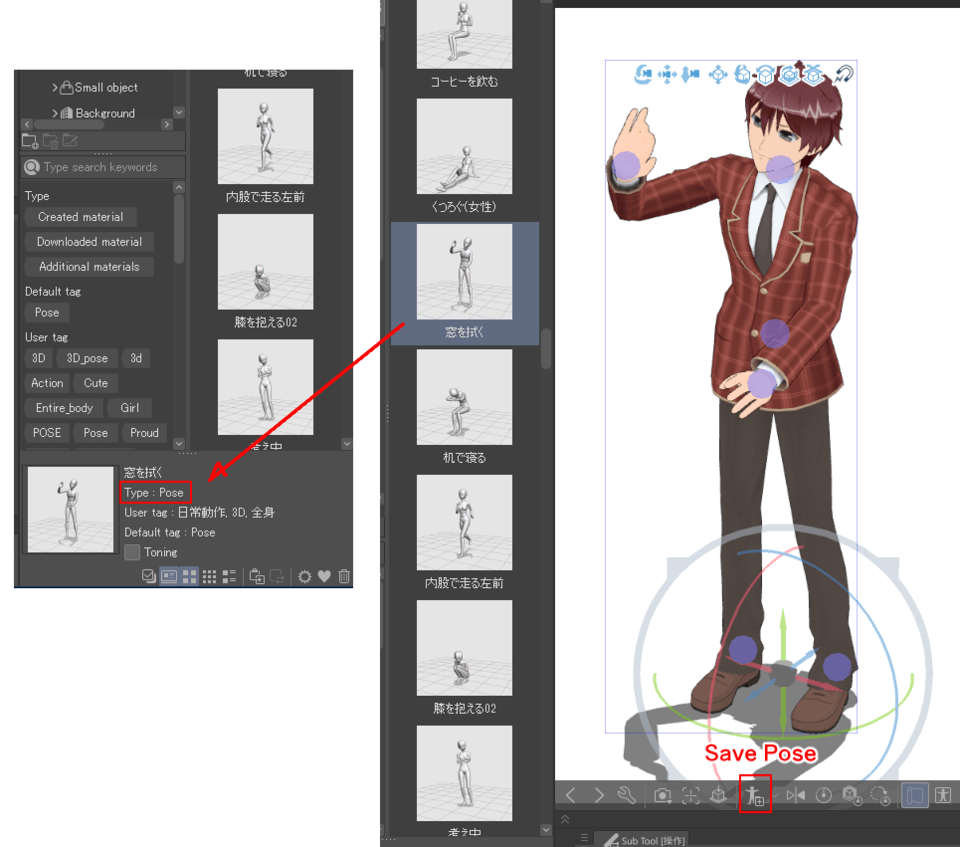960x847 pixels.
Task: Filter by Created material tag
Action: [80, 217]
